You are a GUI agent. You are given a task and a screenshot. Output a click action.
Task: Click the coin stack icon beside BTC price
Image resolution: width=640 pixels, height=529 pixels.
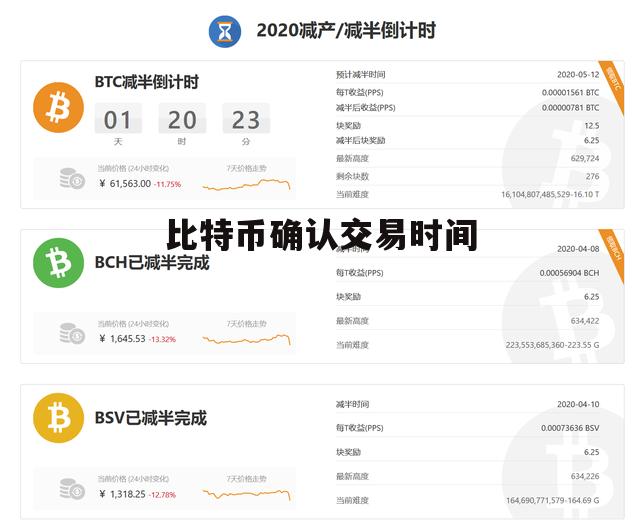[x=72, y=178]
